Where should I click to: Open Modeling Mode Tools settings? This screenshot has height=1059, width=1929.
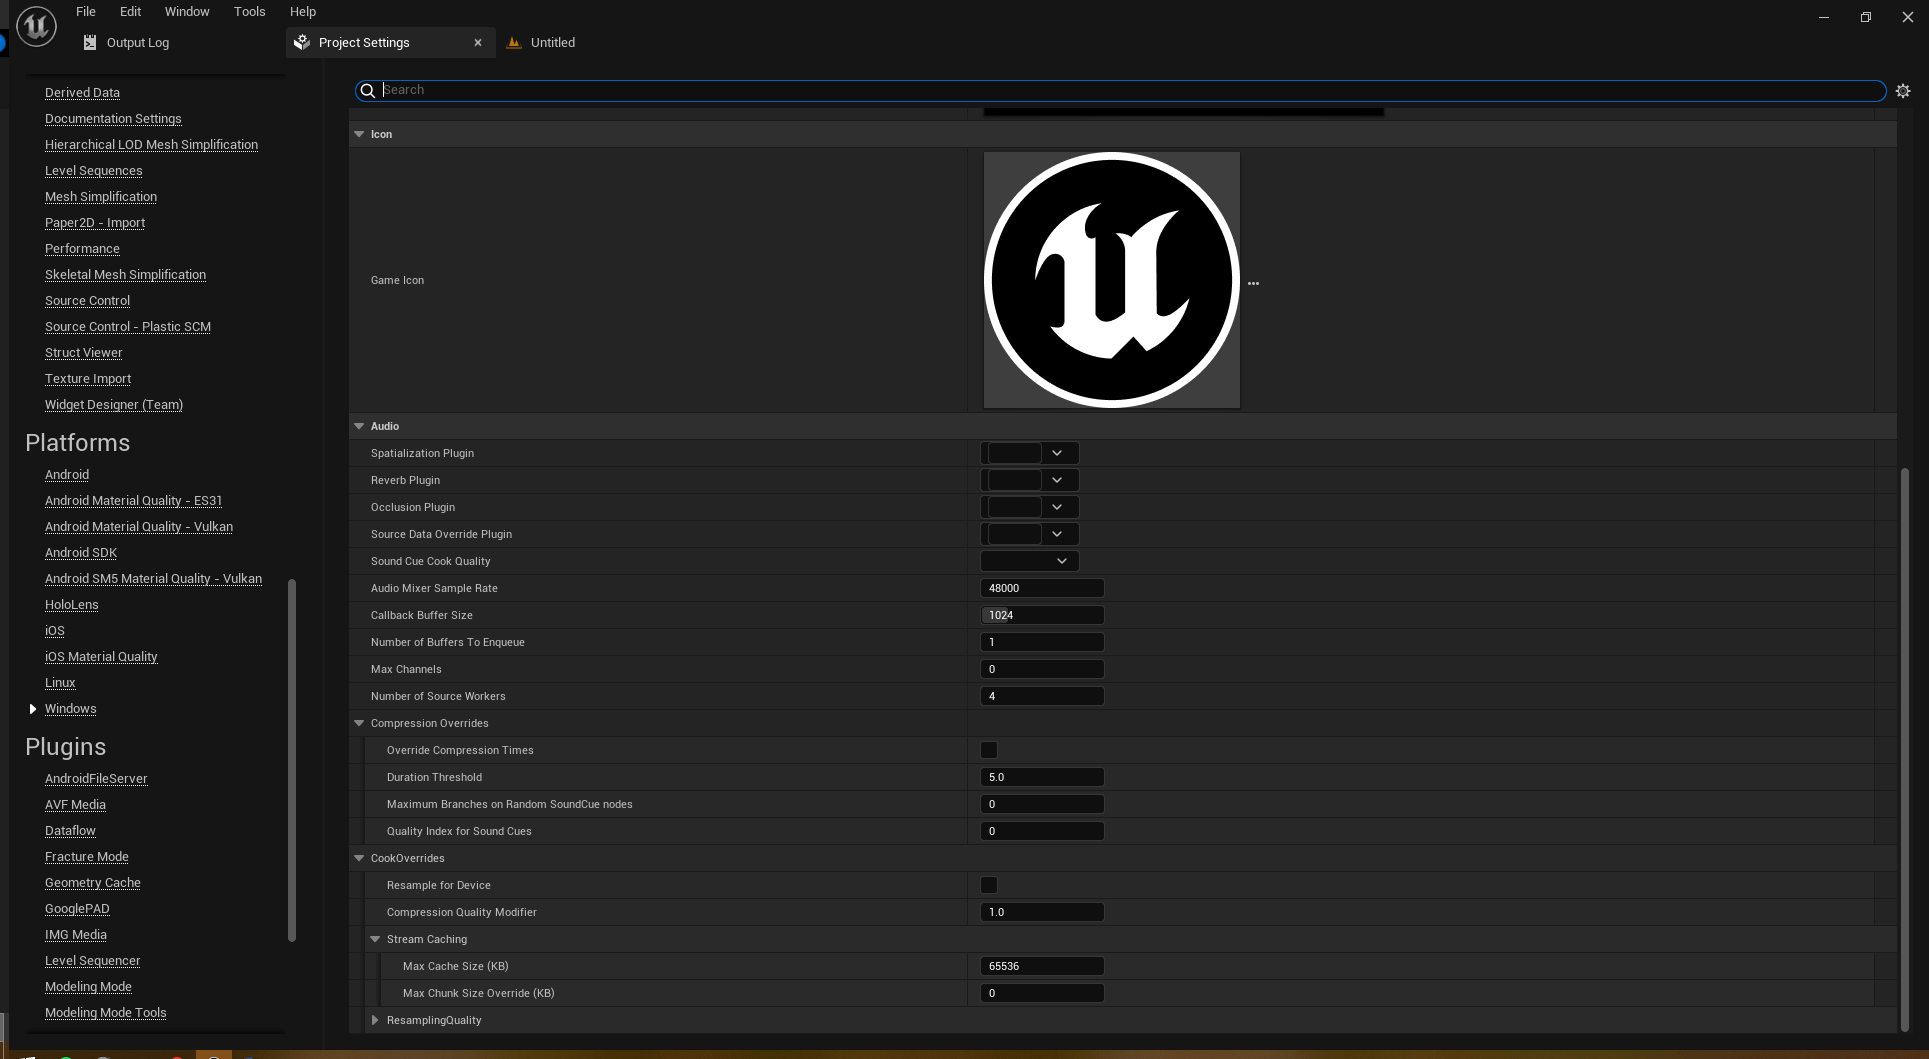(x=105, y=1012)
